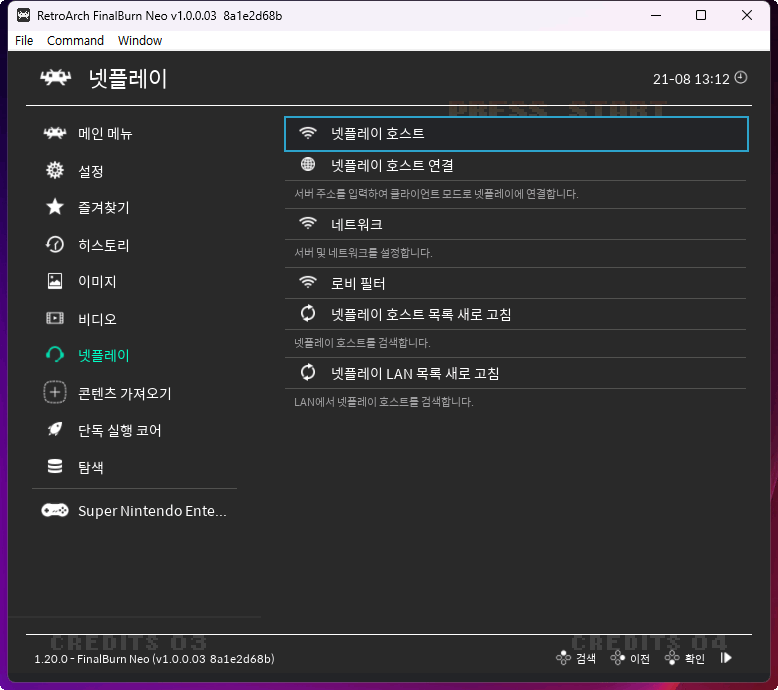The width and height of the screenshot is (778, 690).
Task: Click the wifi icon beside 네트워크
Action: (x=308, y=223)
